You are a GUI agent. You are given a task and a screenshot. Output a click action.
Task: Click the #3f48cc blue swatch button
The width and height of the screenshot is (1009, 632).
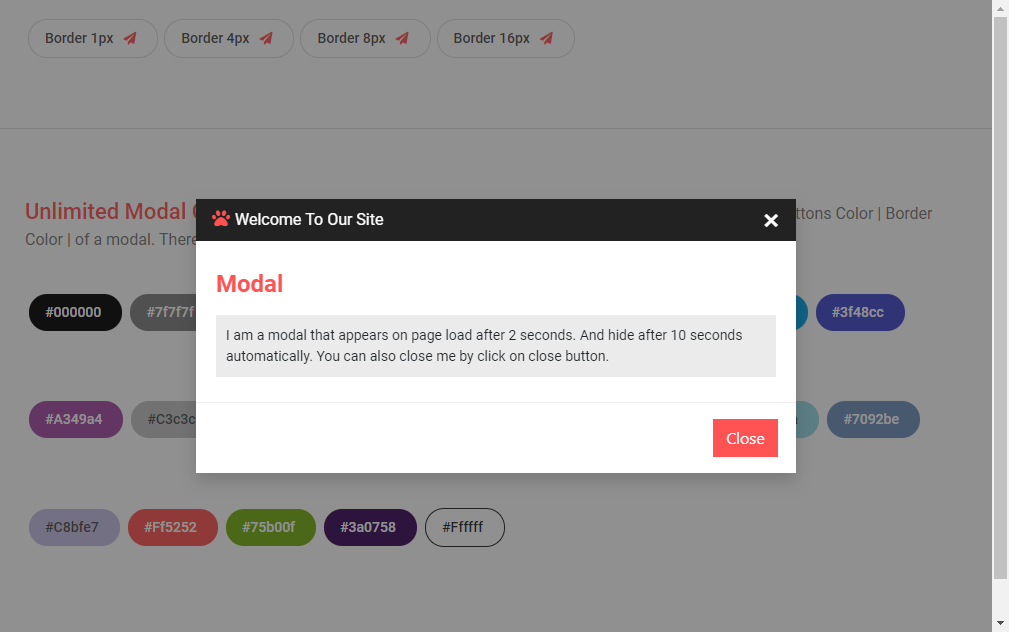pos(860,312)
